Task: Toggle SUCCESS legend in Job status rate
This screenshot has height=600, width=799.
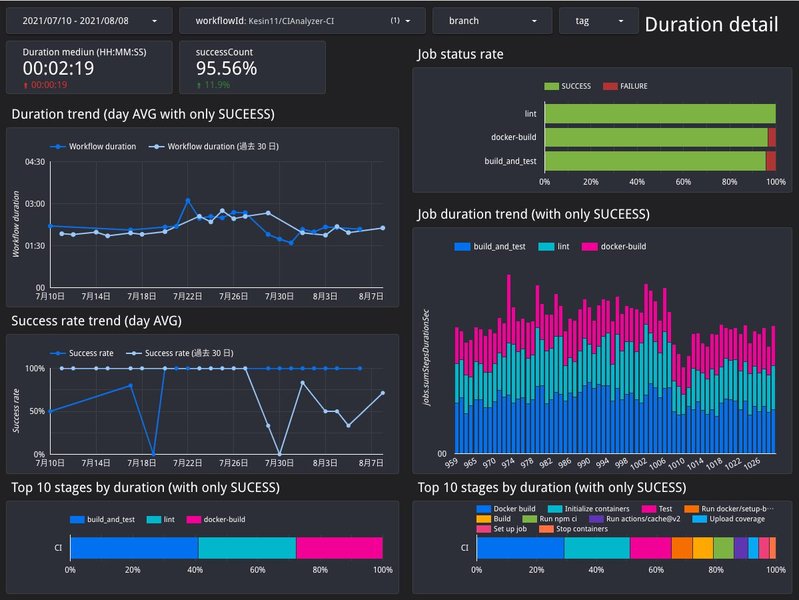Action: pos(568,86)
